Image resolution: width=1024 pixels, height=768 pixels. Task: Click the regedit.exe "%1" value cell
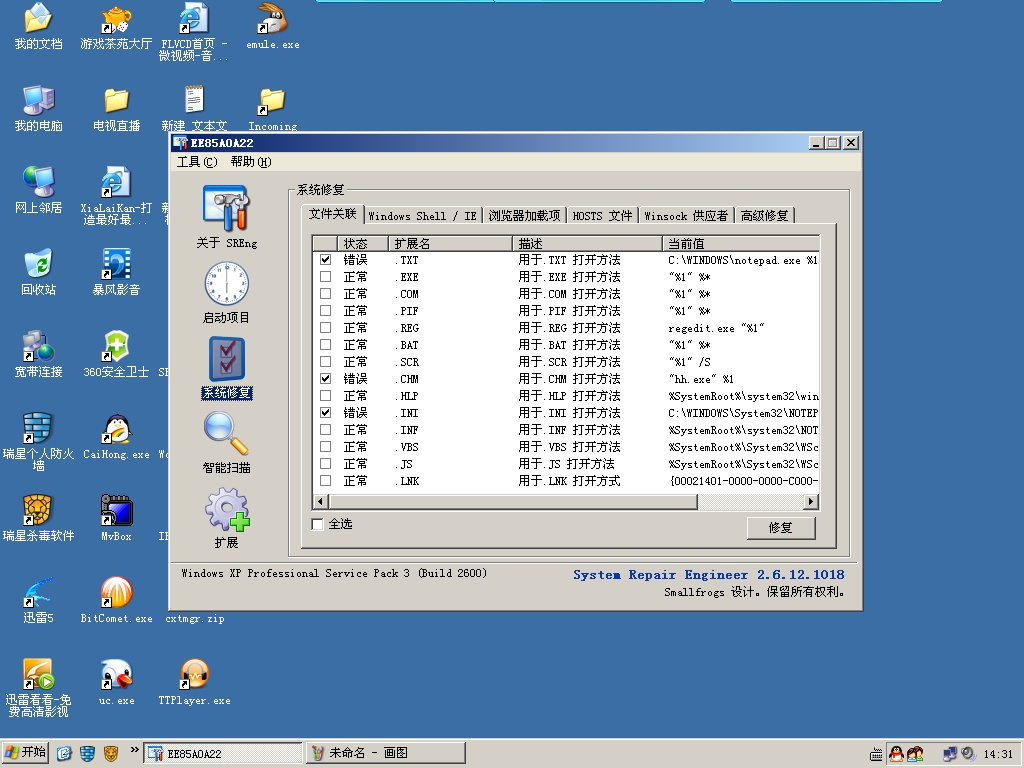tap(716, 328)
